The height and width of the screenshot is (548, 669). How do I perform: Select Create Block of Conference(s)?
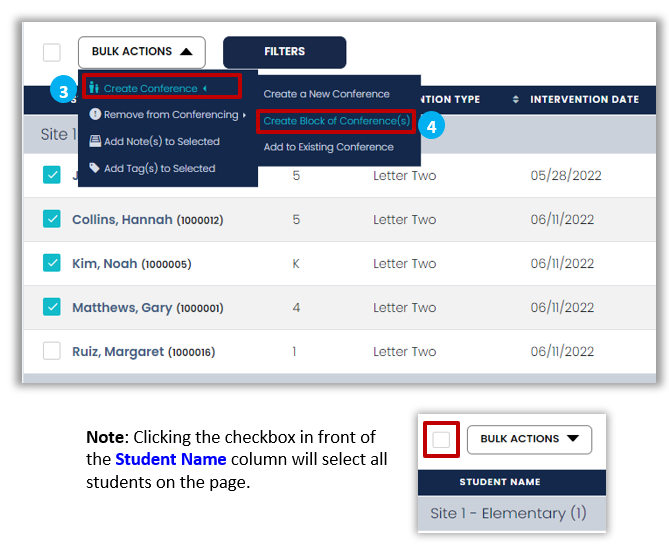click(x=336, y=121)
